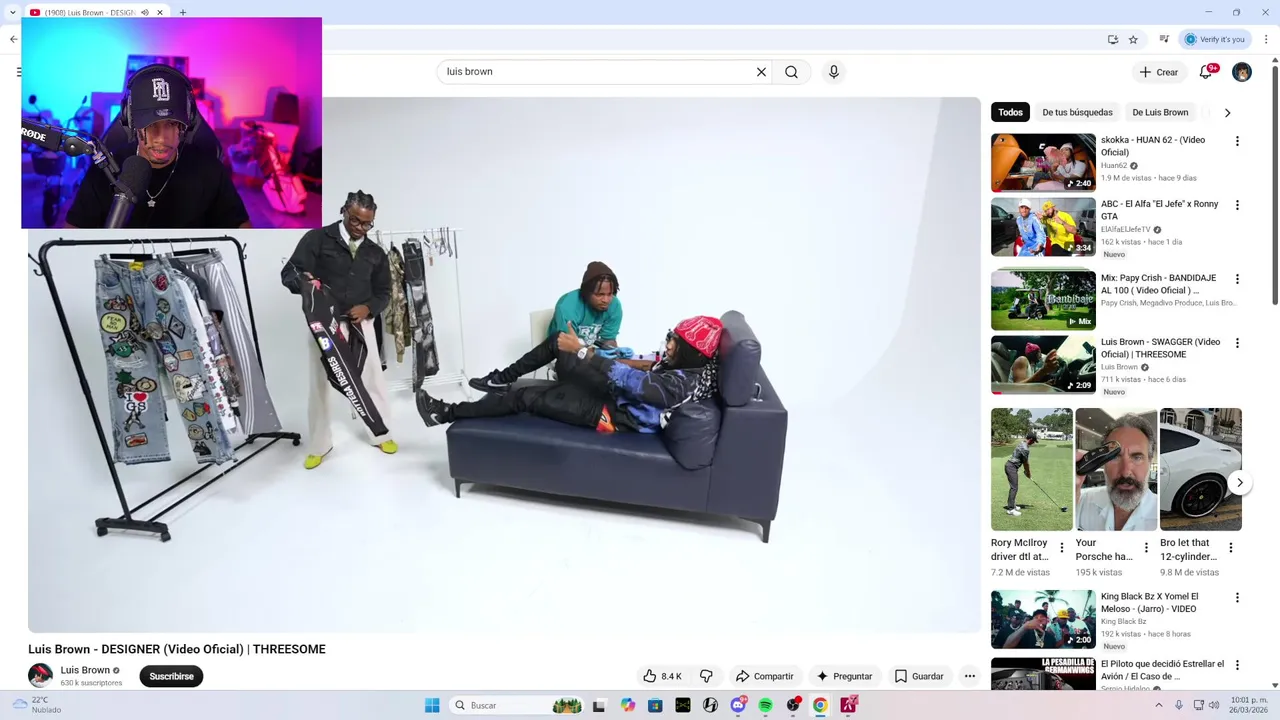This screenshot has height=720, width=1280.
Task: Click the Chrome taskbar icon
Action: pyautogui.click(x=820, y=705)
